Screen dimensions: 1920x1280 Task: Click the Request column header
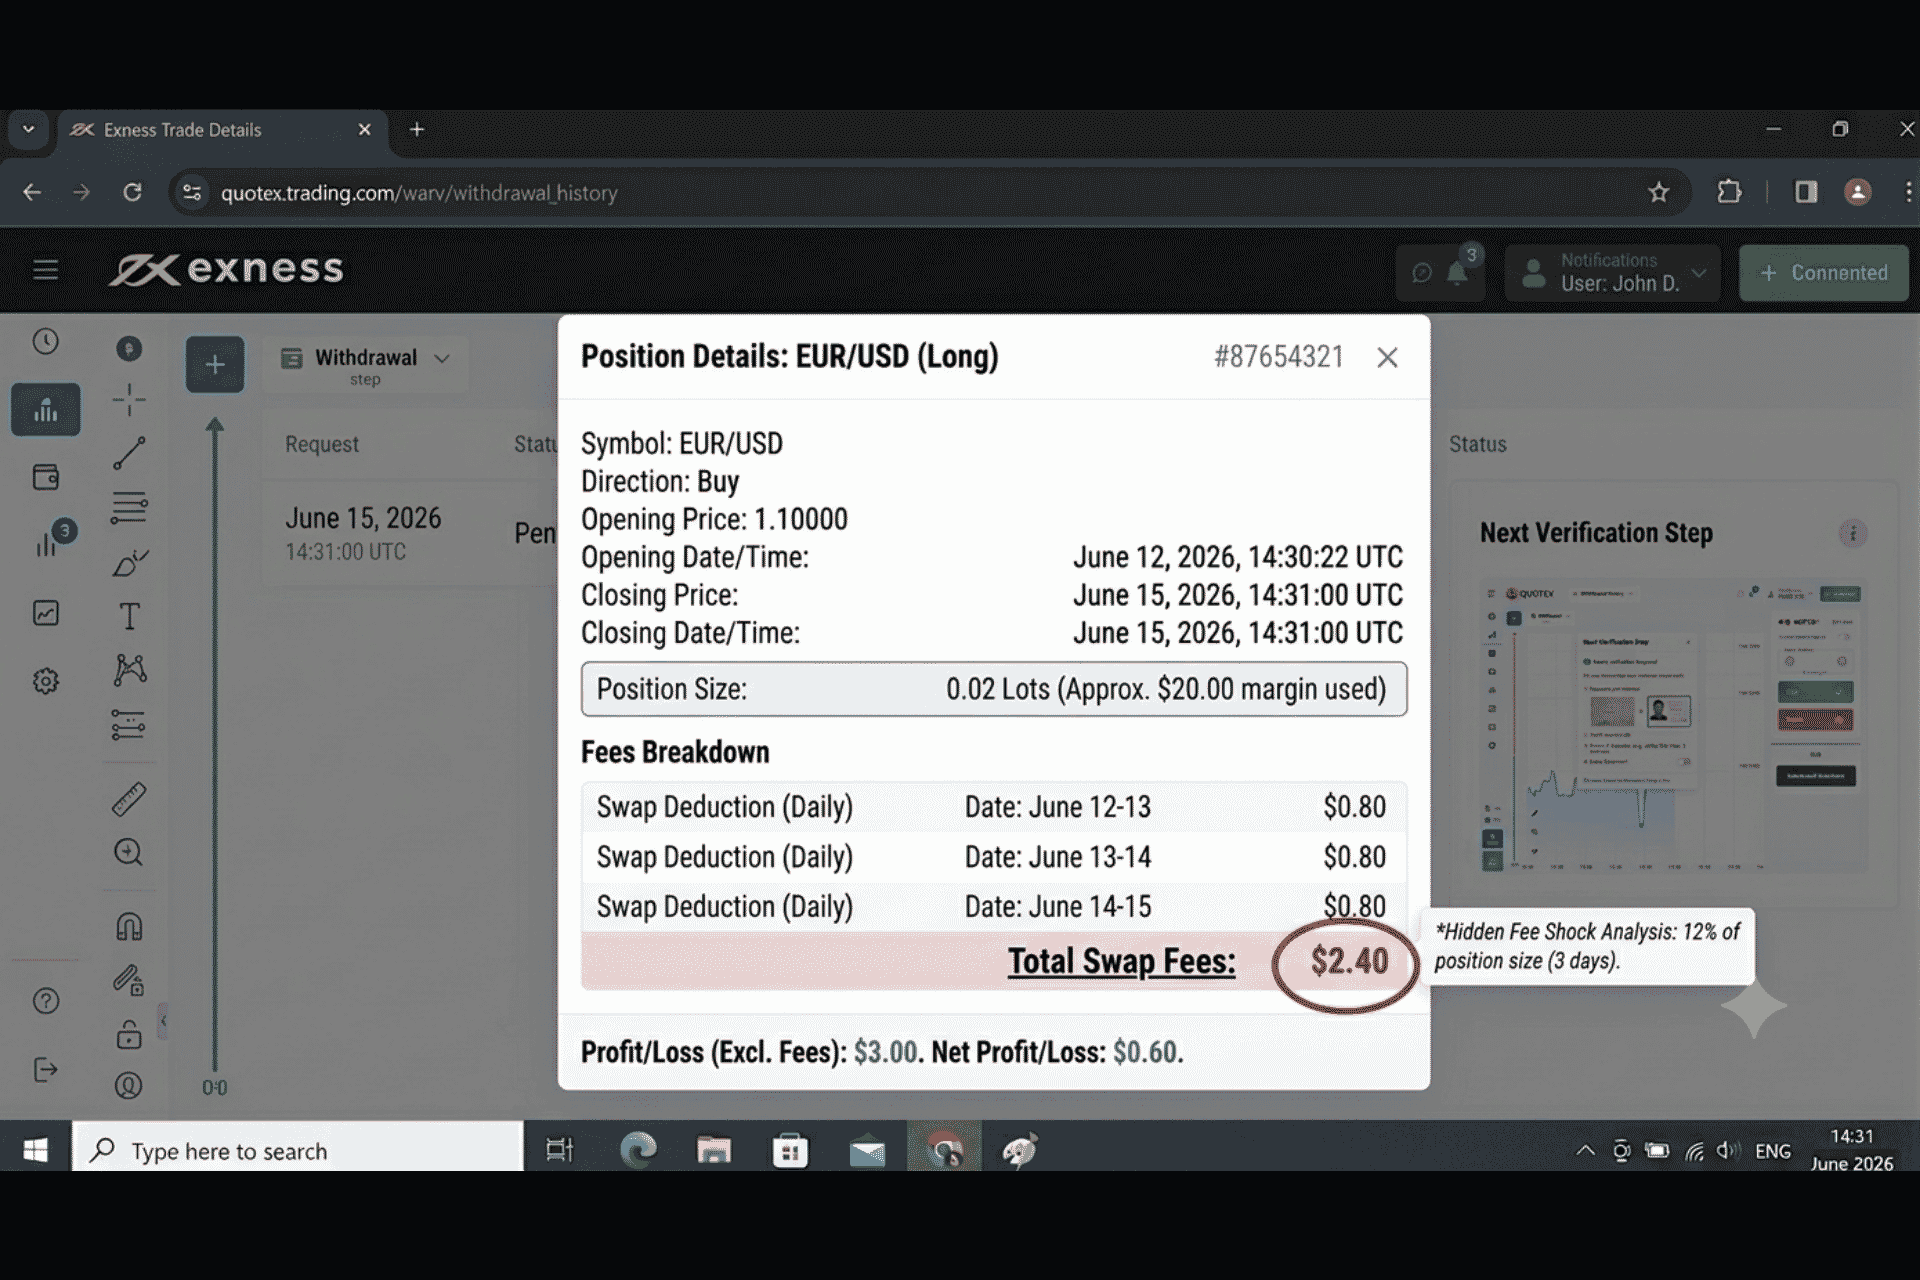pyautogui.click(x=322, y=444)
